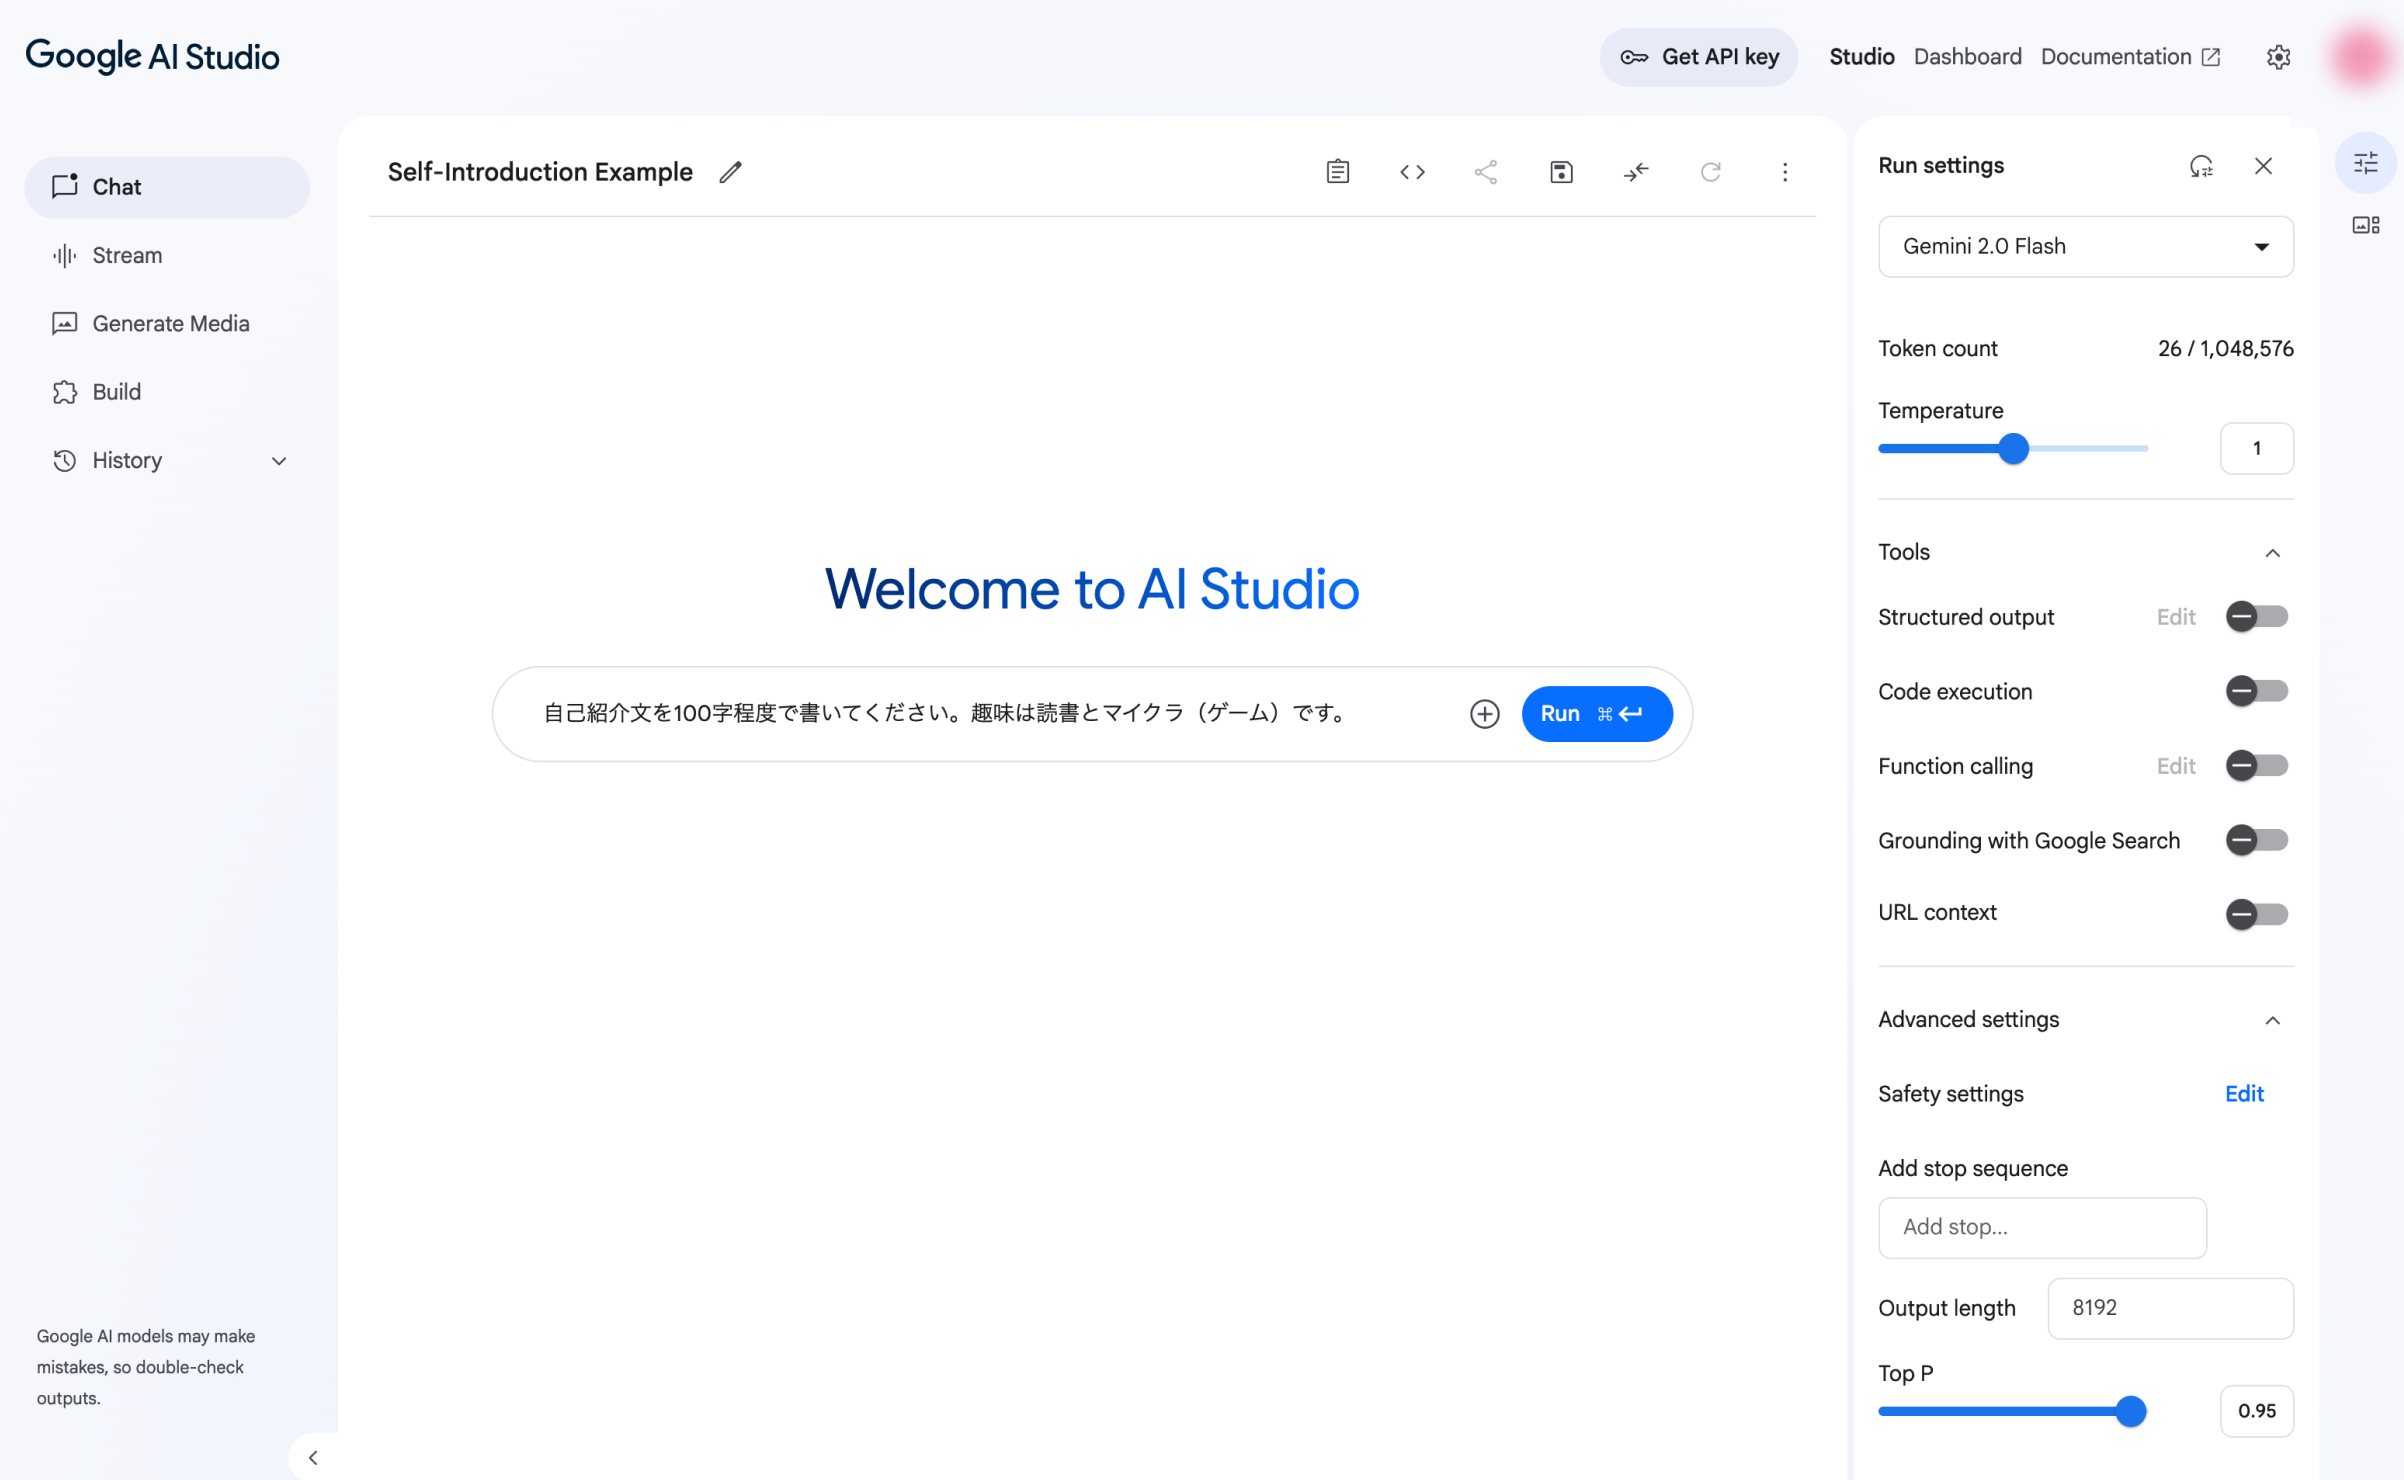Switch to the Studio tab
This screenshot has width=2404, height=1480.
[x=1861, y=57]
